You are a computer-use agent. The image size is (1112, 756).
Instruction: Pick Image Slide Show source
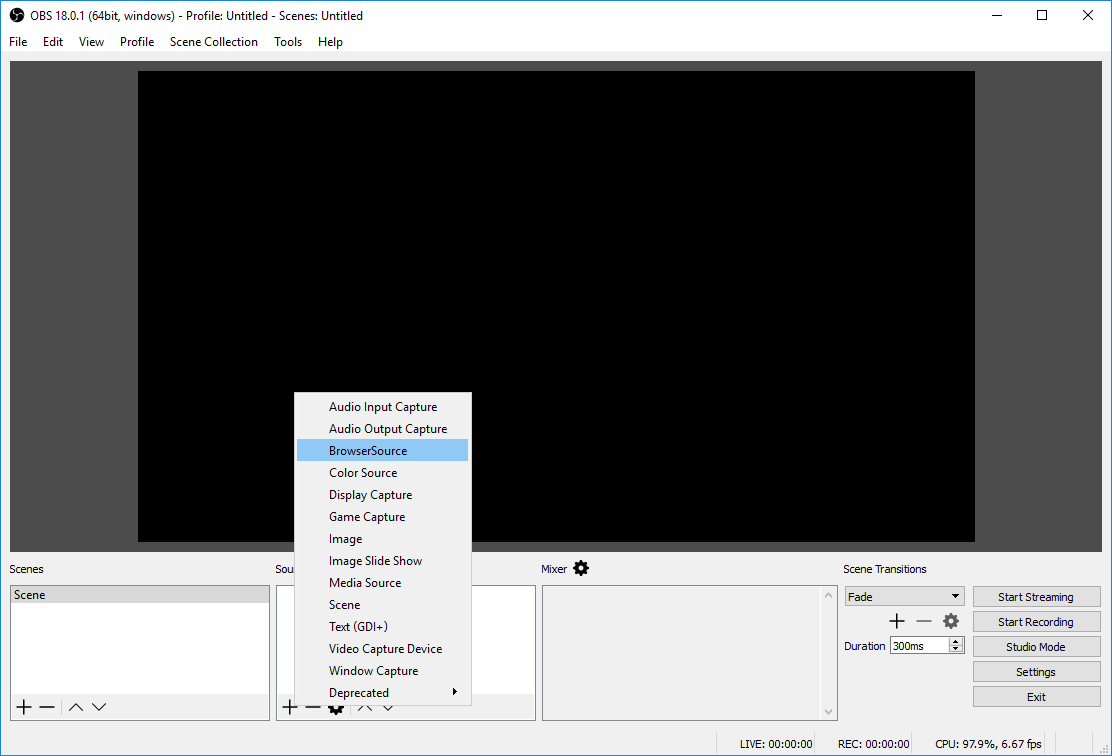(x=382, y=560)
